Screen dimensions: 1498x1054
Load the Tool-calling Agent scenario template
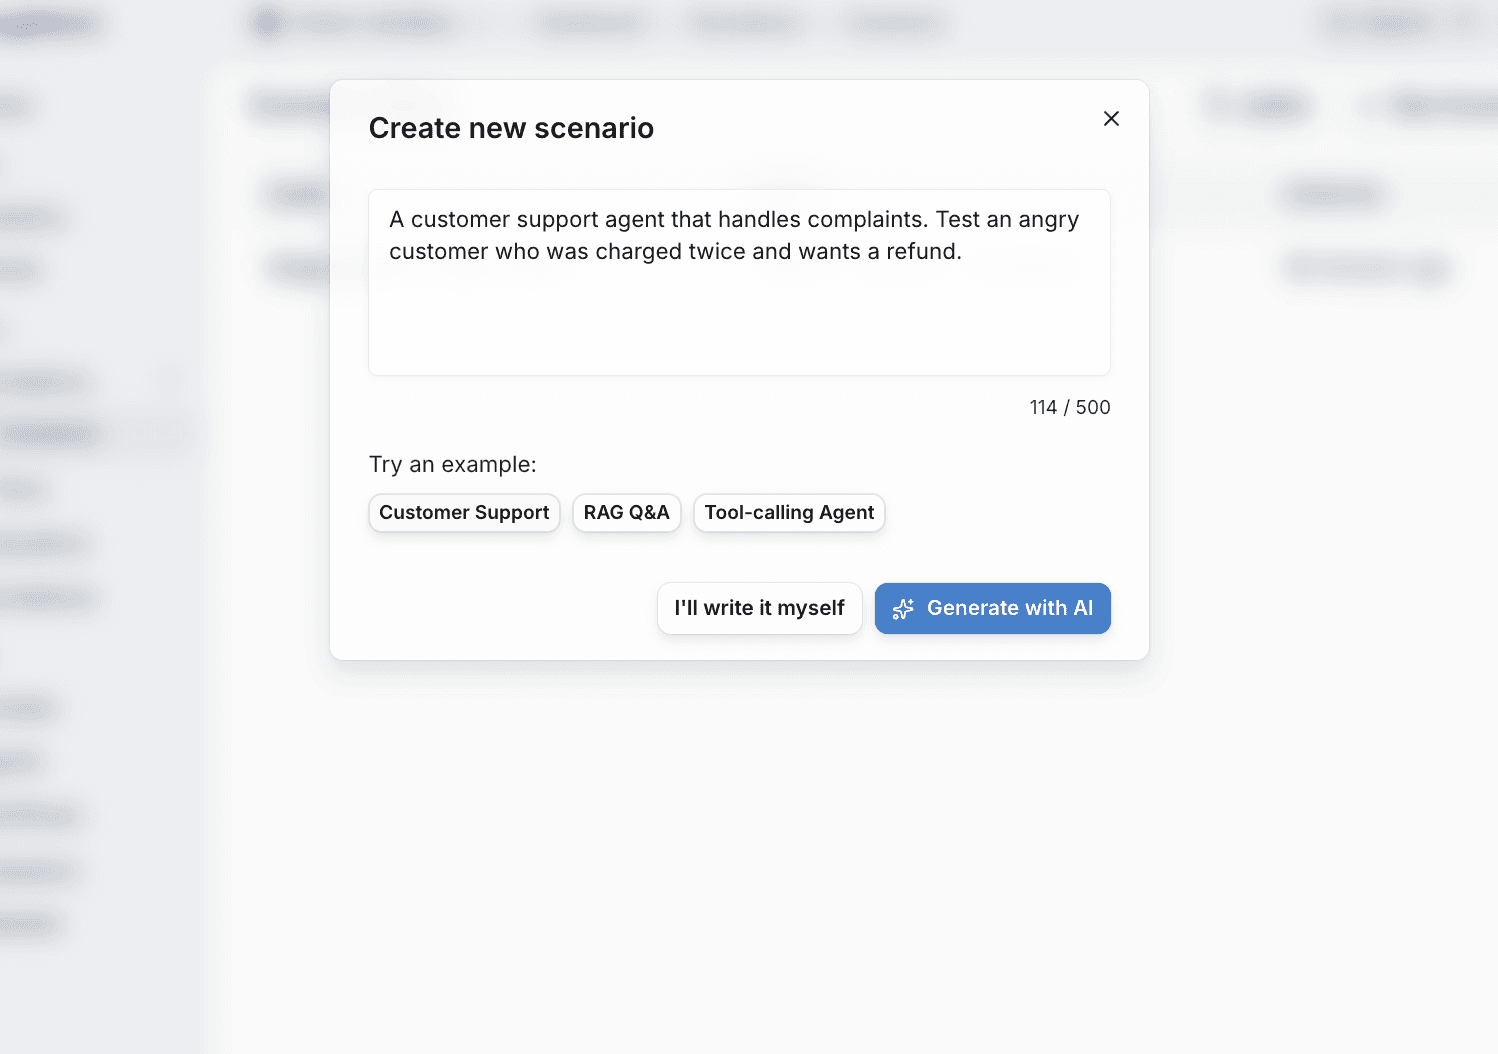[788, 512]
